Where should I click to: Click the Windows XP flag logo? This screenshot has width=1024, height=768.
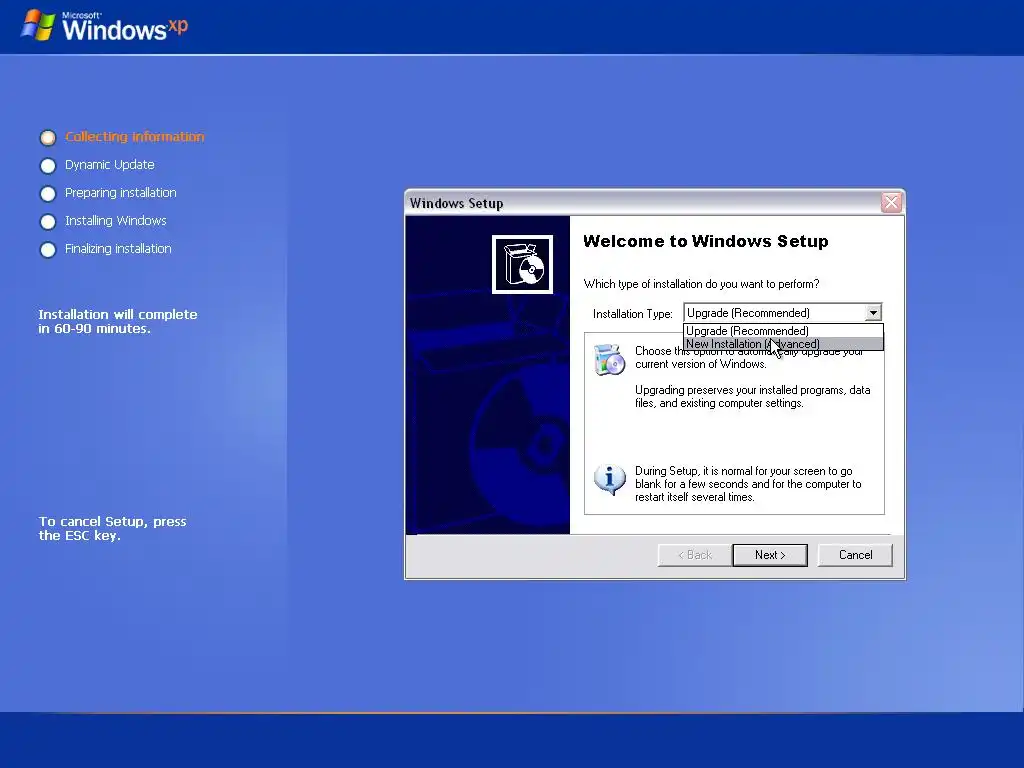(x=38, y=25)
